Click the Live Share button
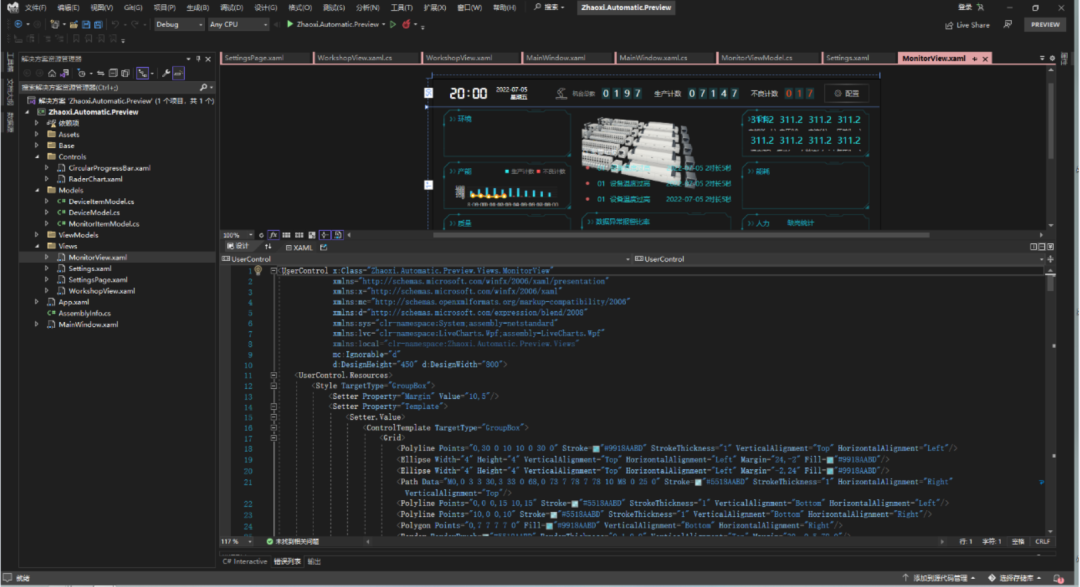Screen dimensions: 1080x587 (x=967, y=25)
